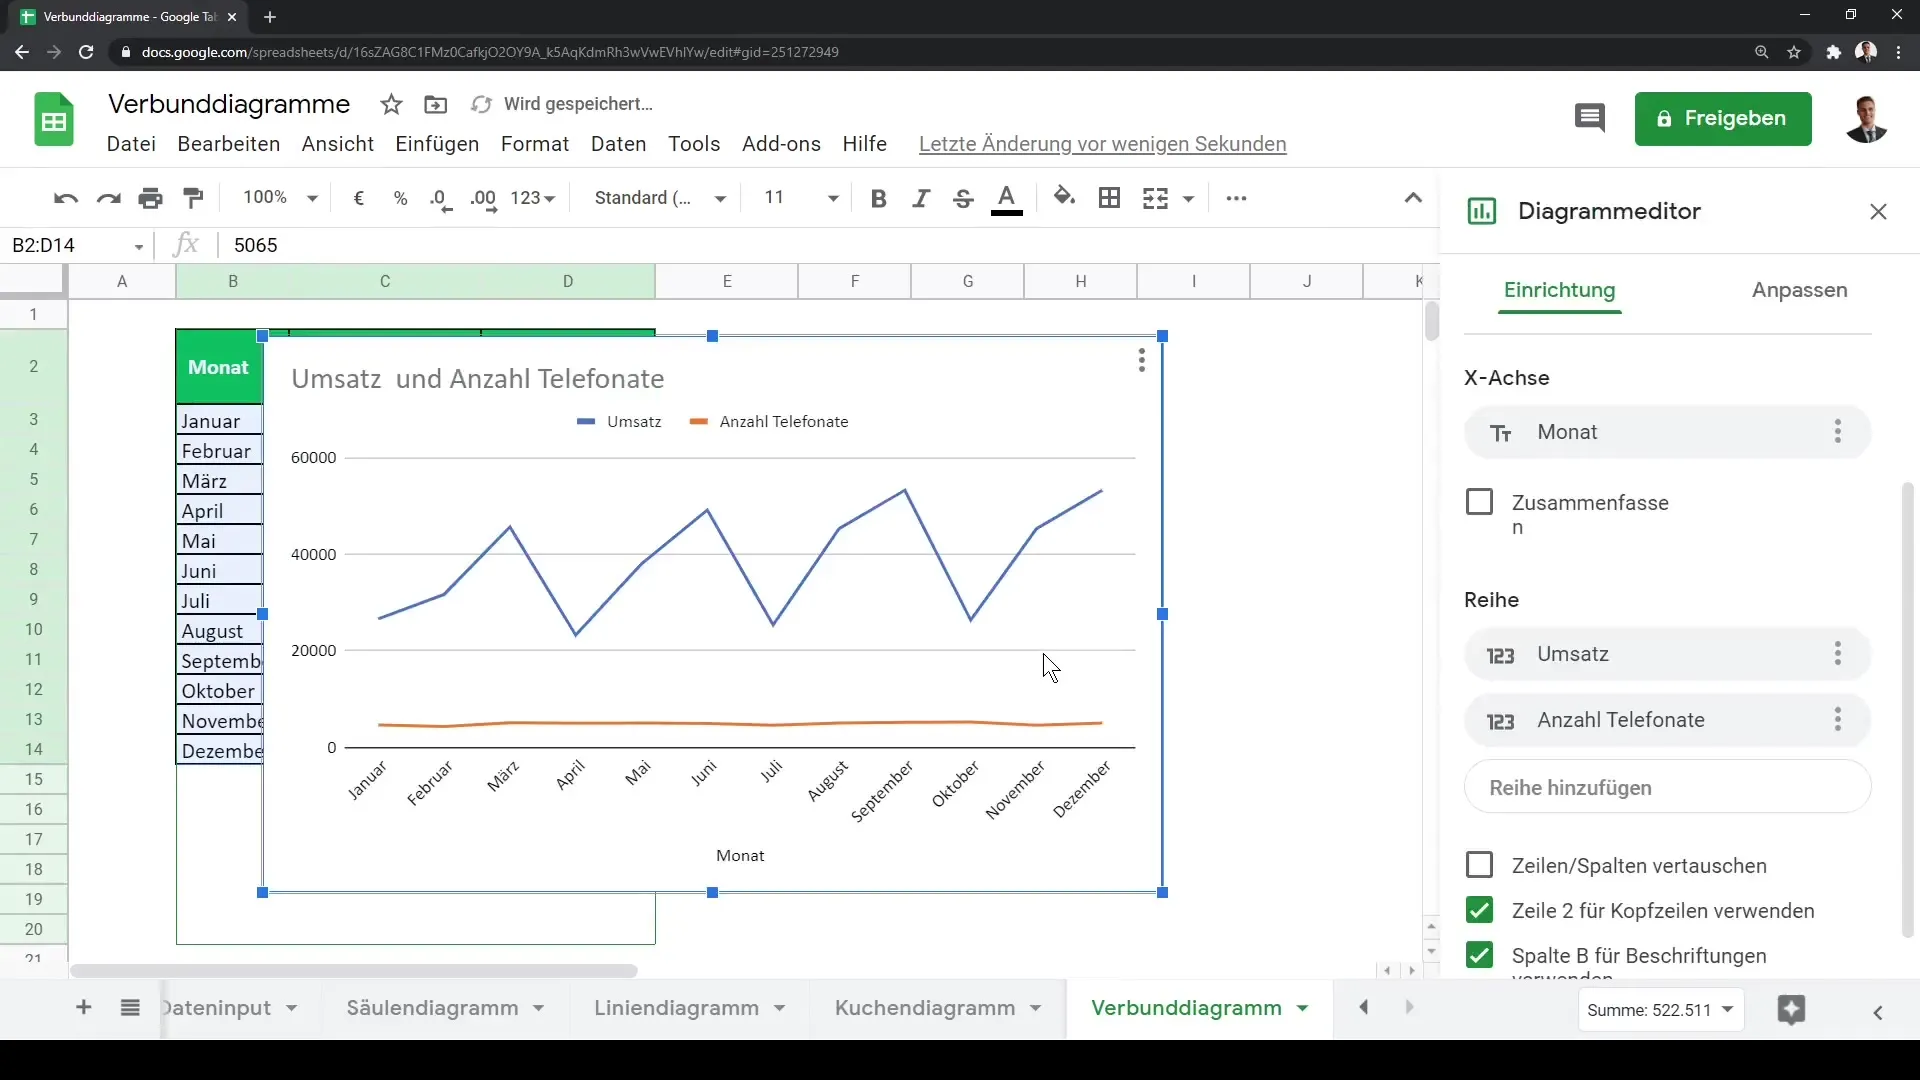Format as euro currency
This screenshot has height=1080, width=1920.
coord(359,198)
